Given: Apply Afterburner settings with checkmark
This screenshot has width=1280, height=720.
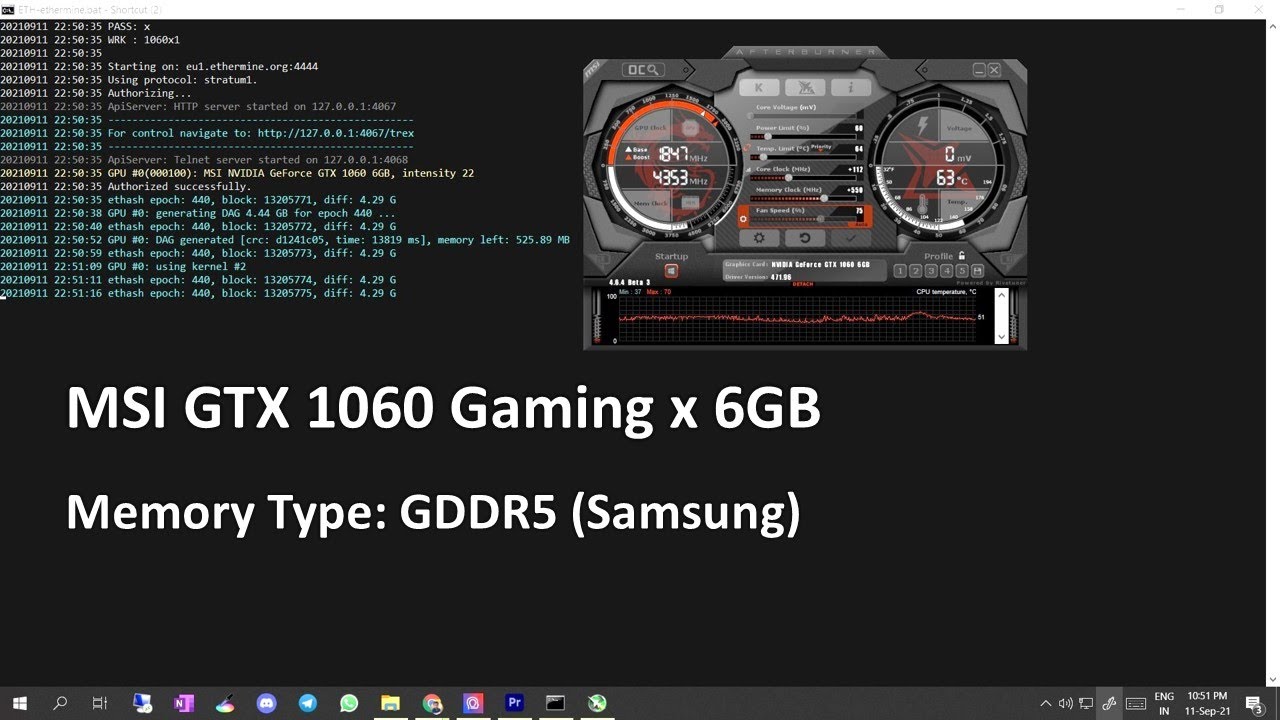Looking at the screenshot, I should 851,238.
